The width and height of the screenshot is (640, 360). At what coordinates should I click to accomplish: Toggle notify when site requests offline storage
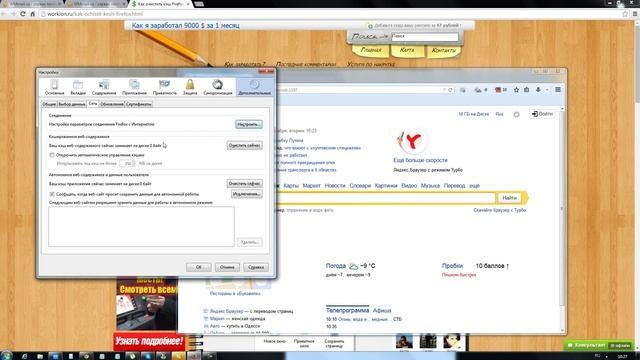point(52,194)
